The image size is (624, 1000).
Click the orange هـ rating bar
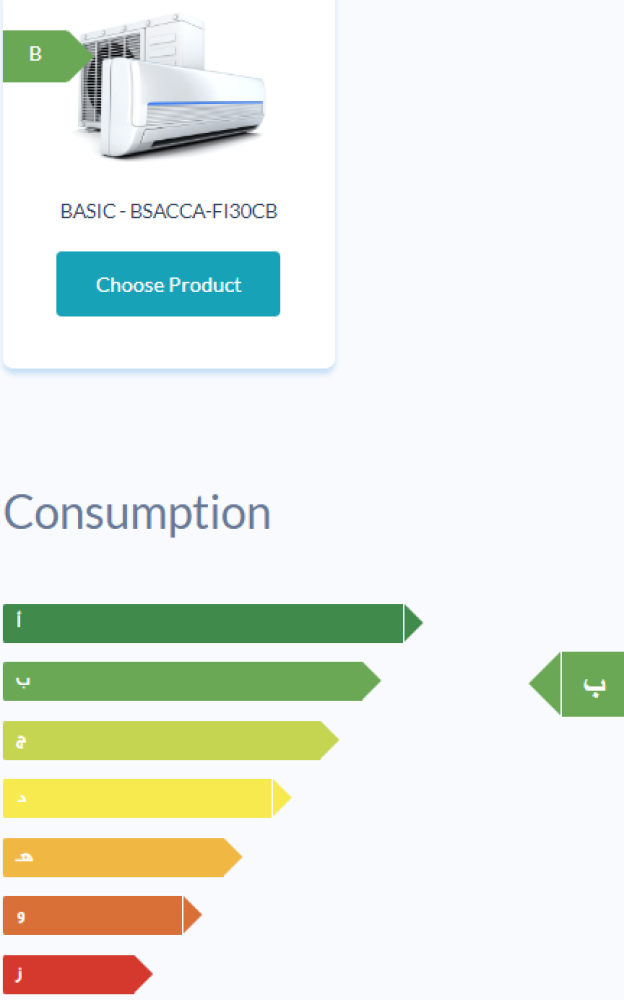(x=123, y=857)
